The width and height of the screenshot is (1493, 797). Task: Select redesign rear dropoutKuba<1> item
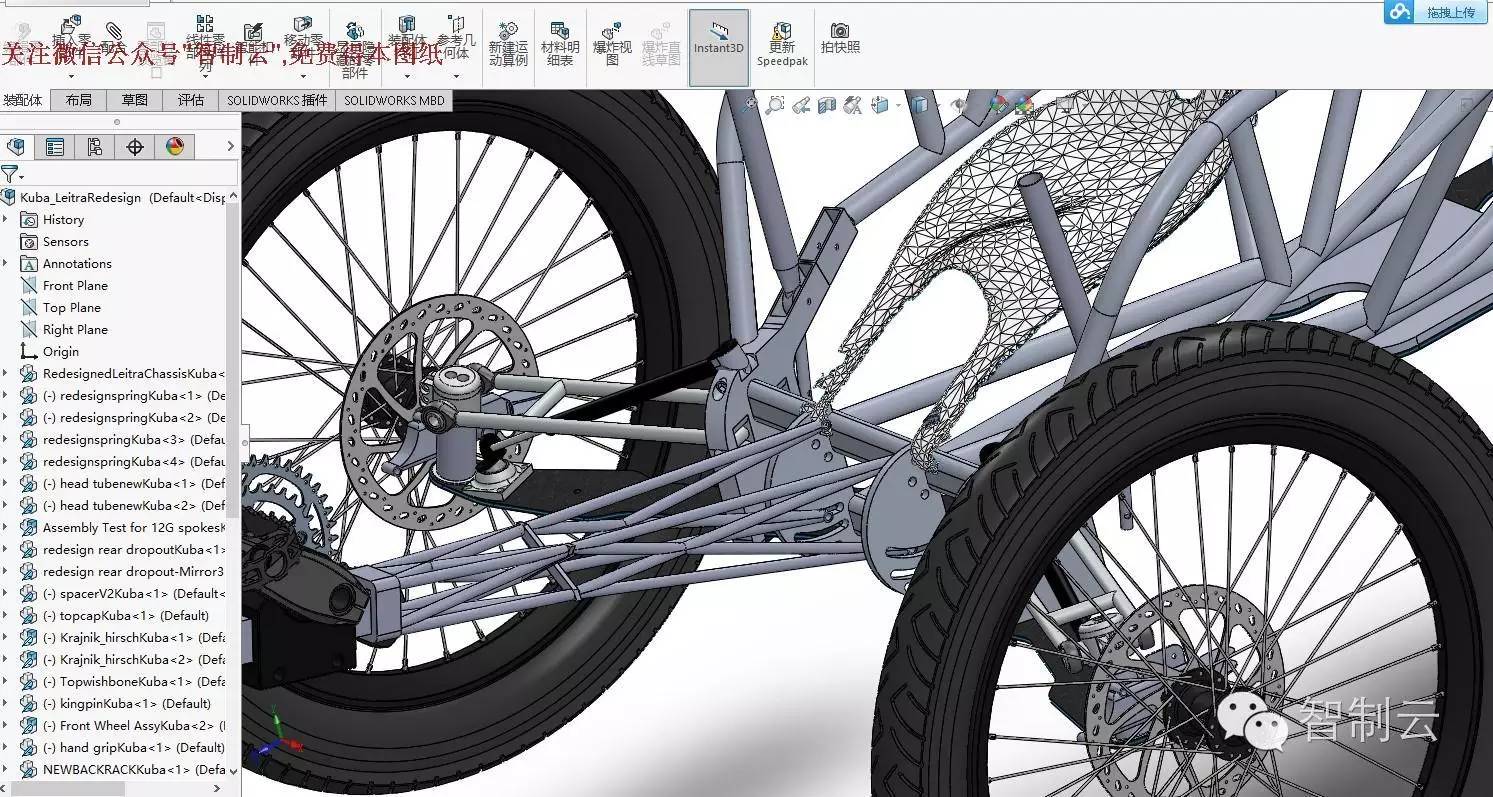[x=134, y=550]
